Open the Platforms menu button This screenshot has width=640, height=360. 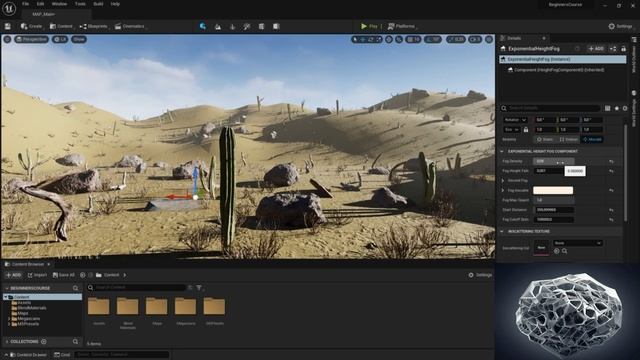coord(402,27)
